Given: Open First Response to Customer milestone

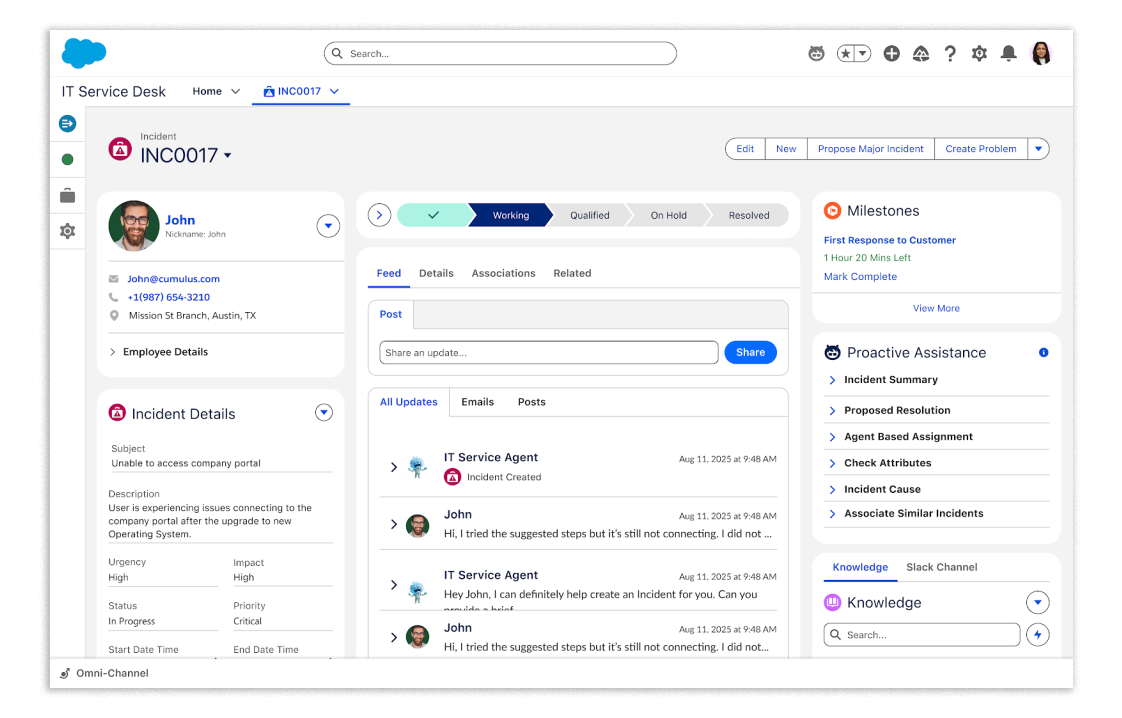Looking at the screenshot, I should pyautogui.click(x=889, y=240).
